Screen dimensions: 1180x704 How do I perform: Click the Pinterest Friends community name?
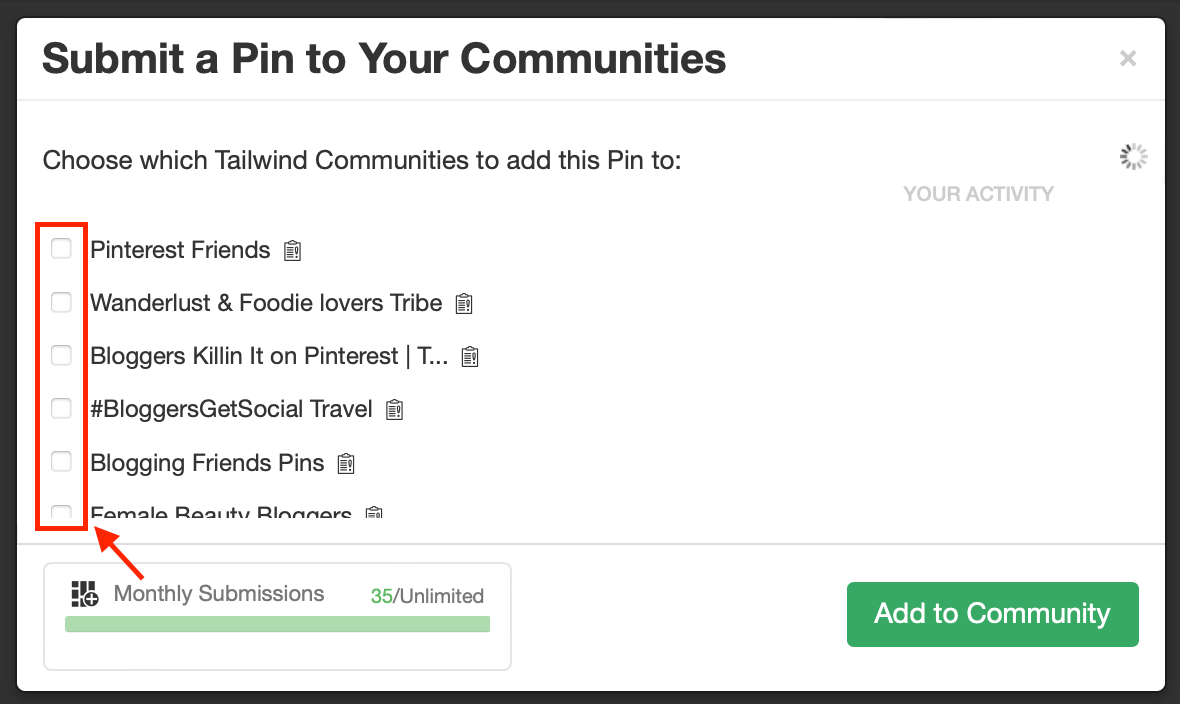point(180,250)
